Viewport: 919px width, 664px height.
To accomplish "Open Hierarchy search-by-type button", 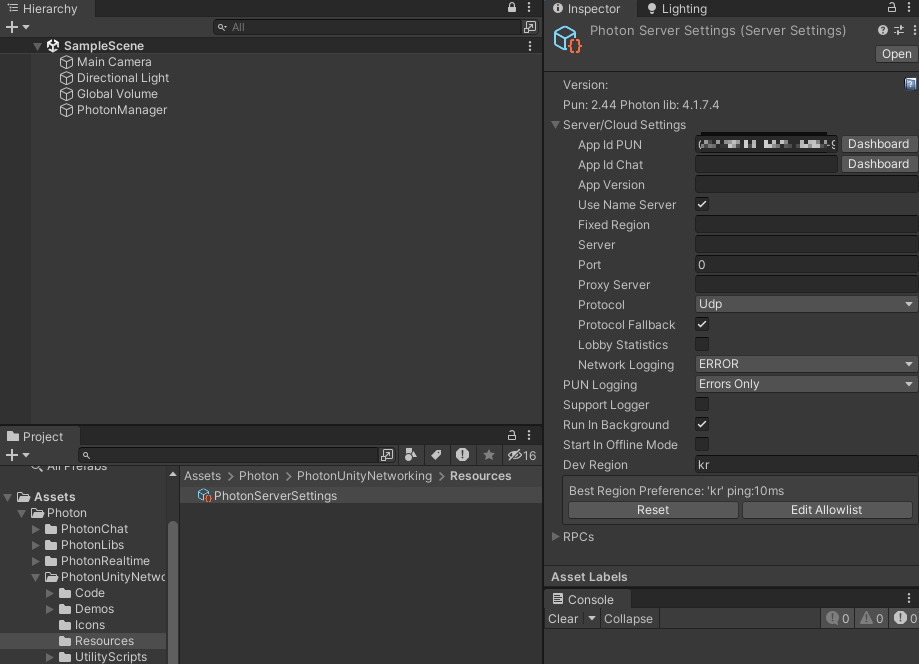I will click(x=530, y=27).
